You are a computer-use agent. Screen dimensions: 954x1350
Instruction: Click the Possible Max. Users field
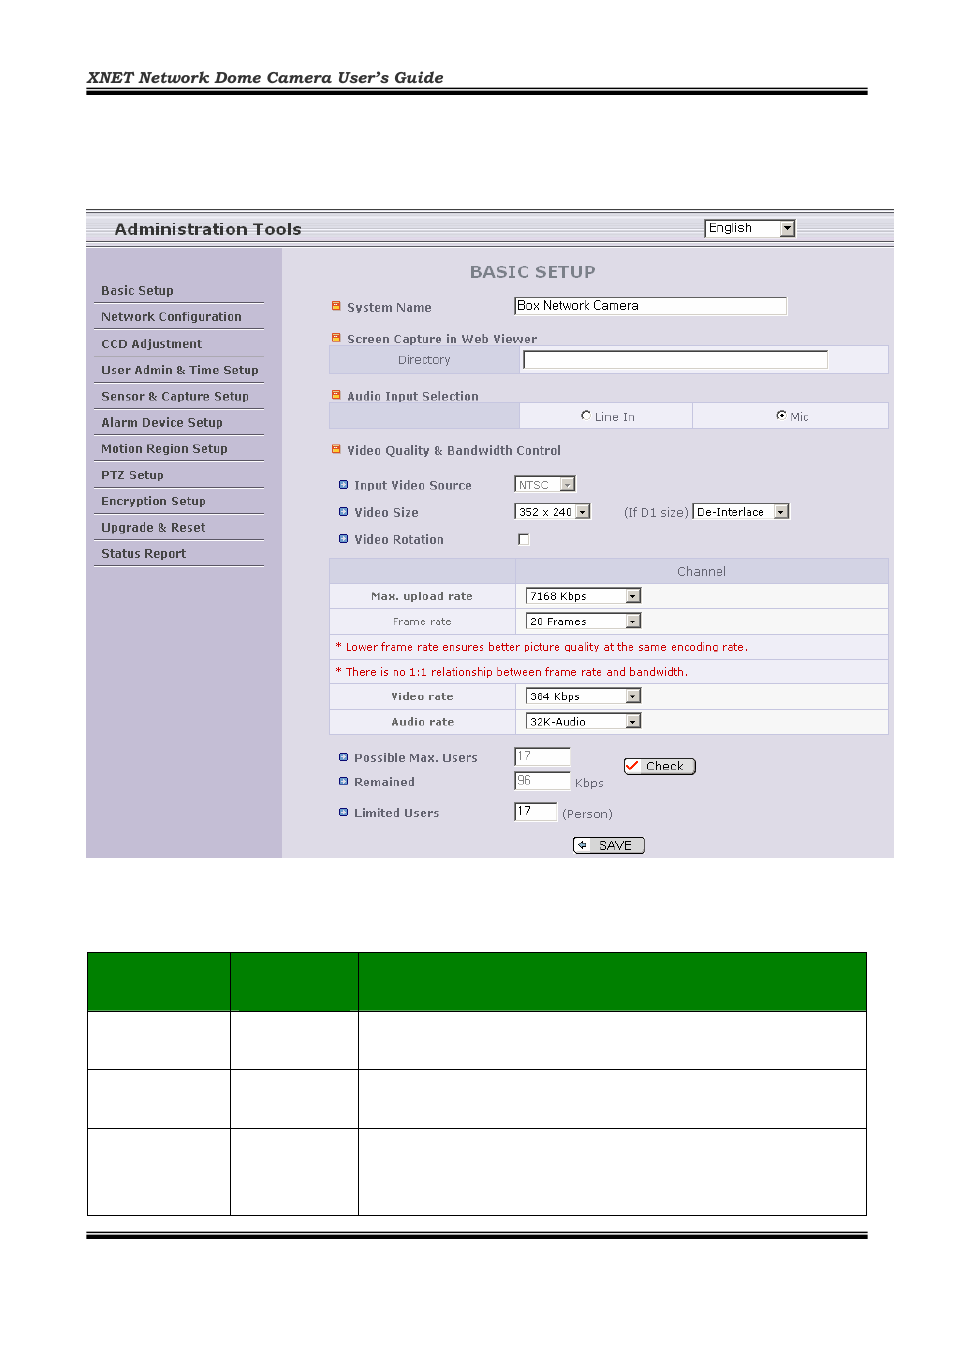coord(542,757)
